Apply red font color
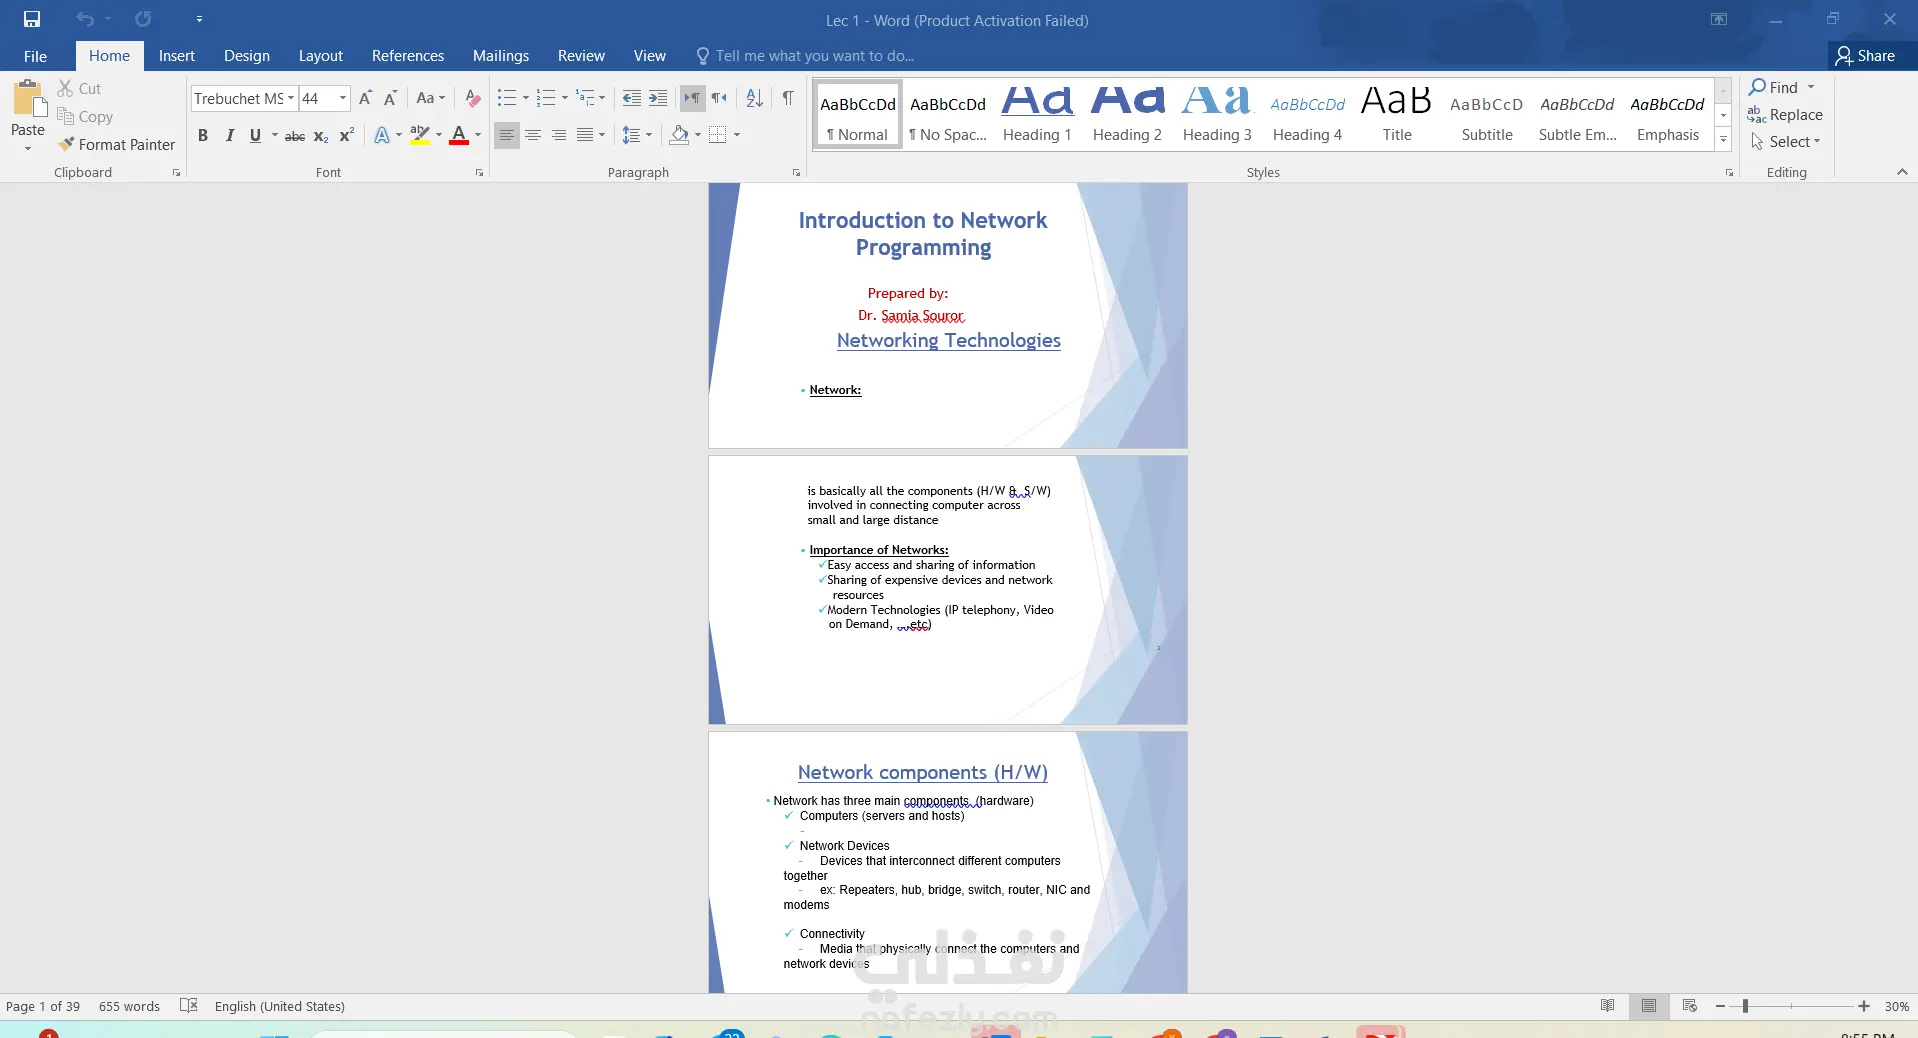Viewport: 1918px width, 1038px height. tap(459, 135)
